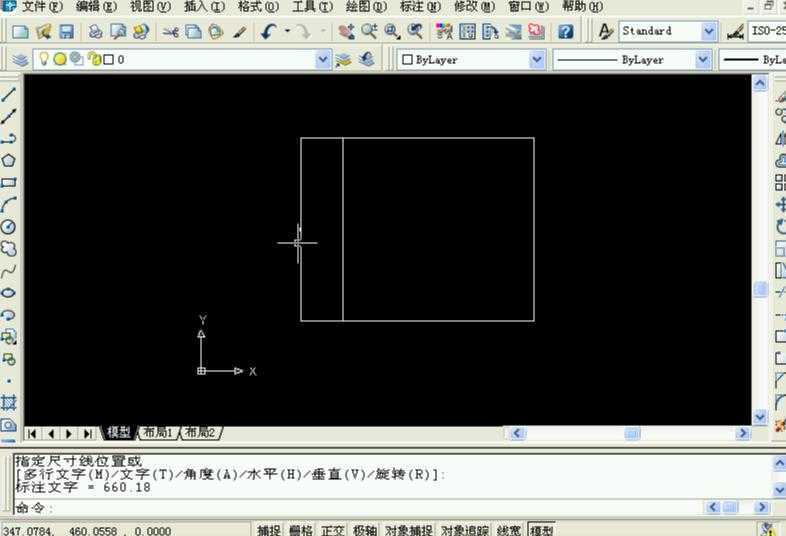Toggle 线宽 lineweight display
The height and width of the screenshot is (536, 786).
pos(509,530)
